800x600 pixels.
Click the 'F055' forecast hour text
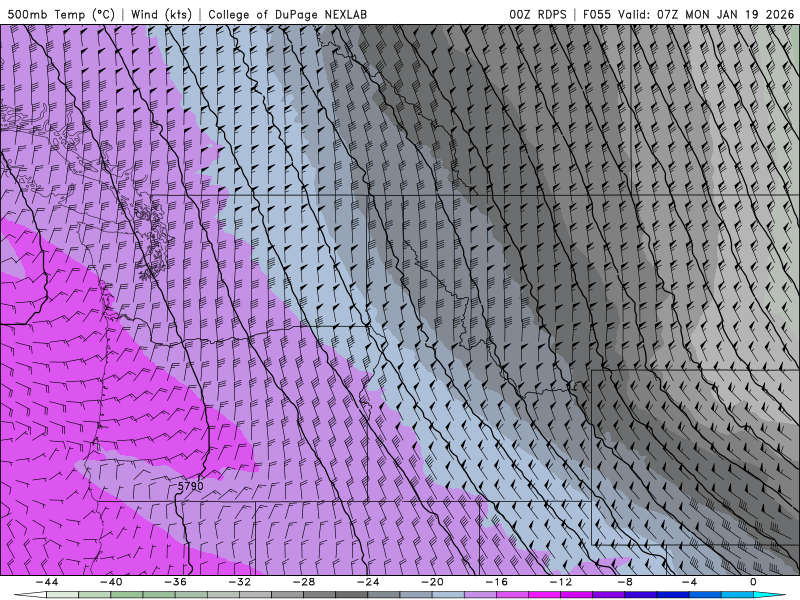tap(596, 14)
